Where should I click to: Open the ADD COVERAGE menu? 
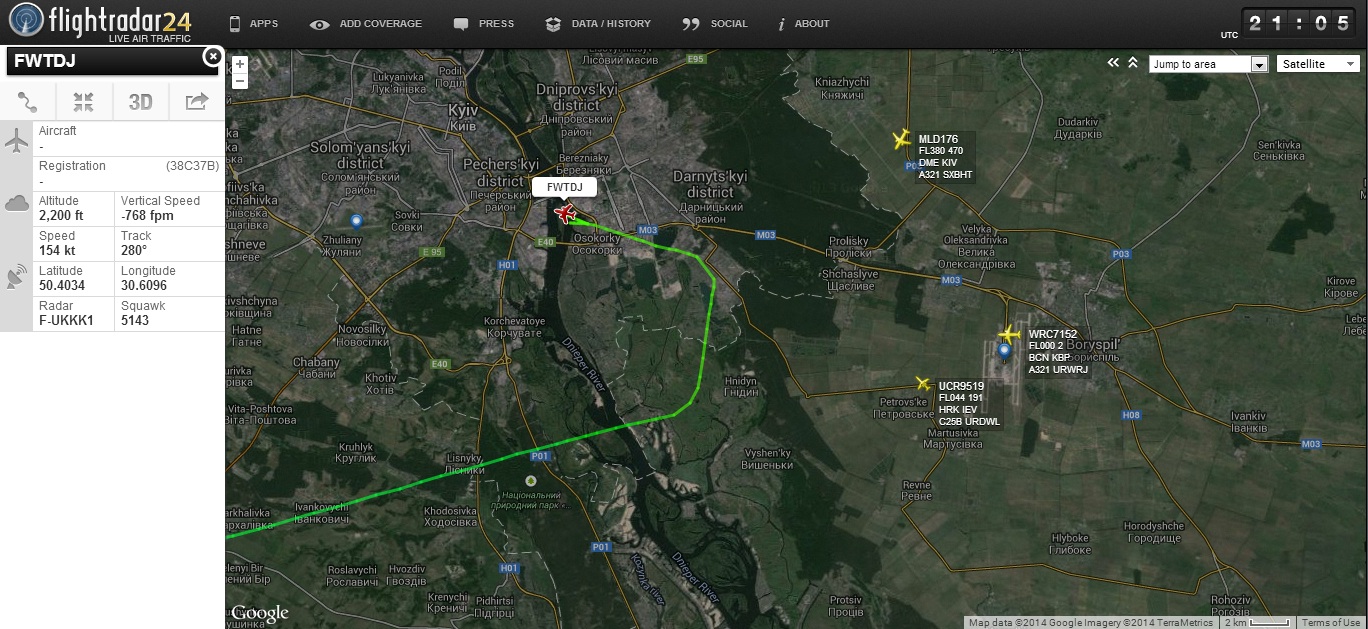[366, 24]
